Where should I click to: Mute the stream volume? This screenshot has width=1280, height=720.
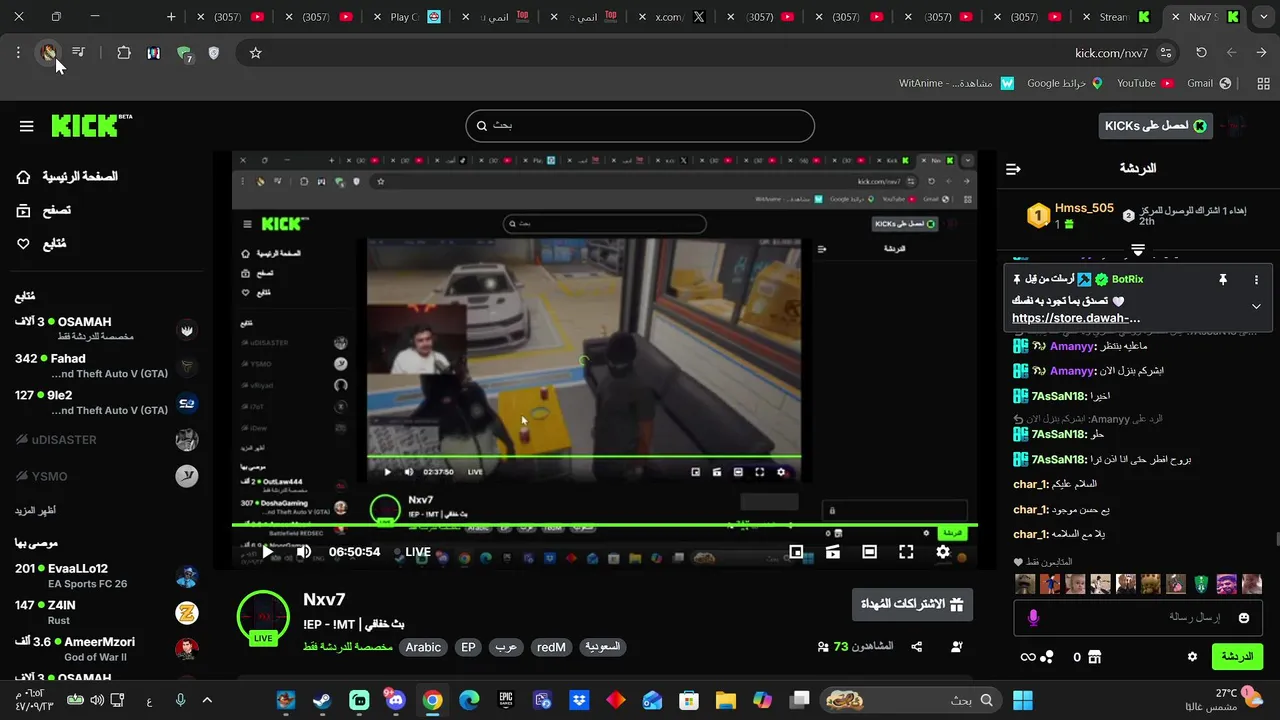[x=304, y=551]
